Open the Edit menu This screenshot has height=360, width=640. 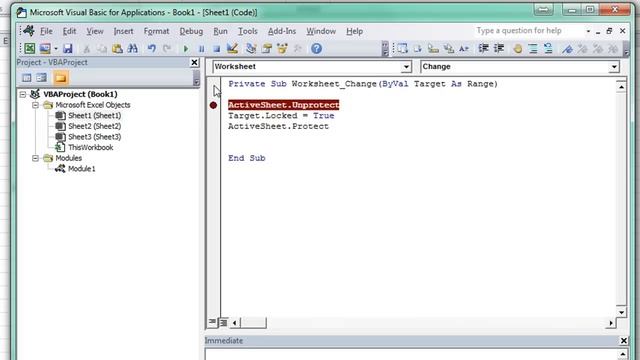pos(69,31)
